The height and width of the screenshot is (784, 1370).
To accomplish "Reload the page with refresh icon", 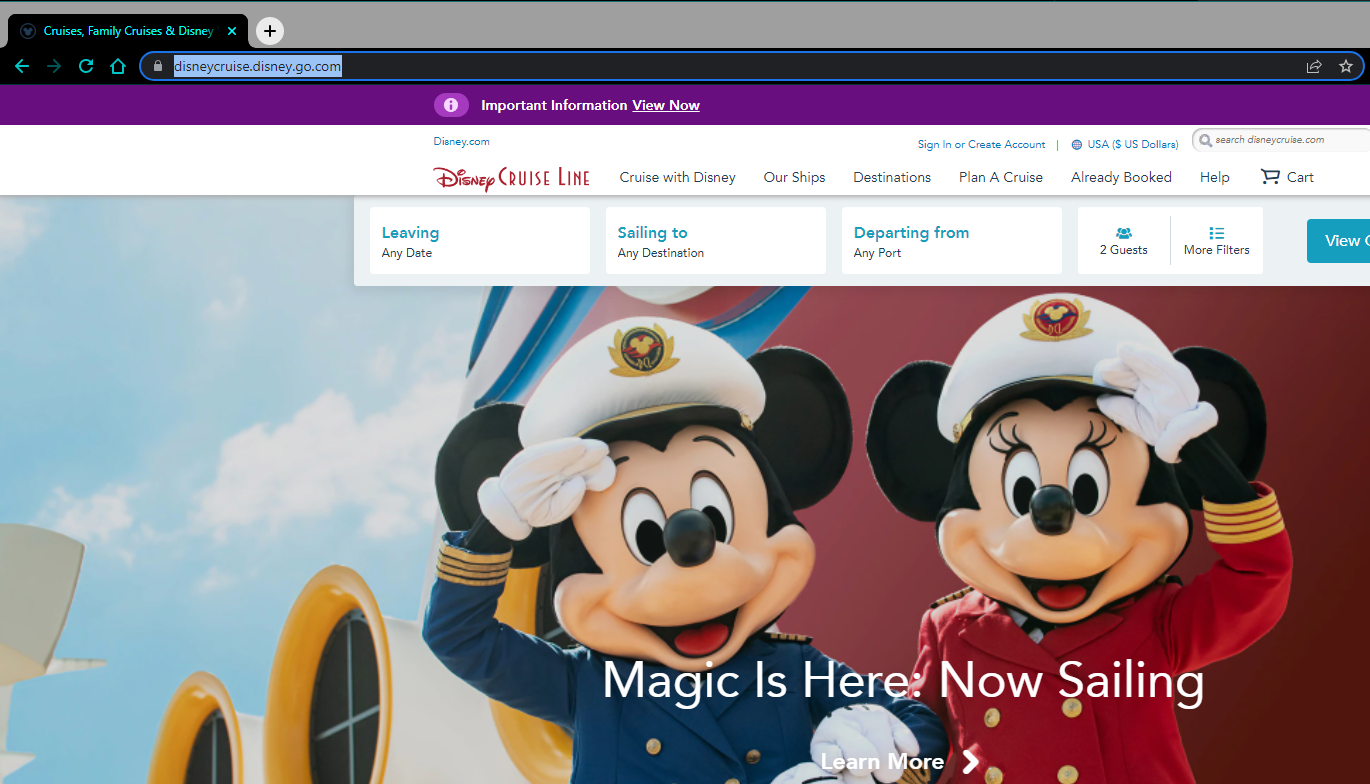I will pyautogui.click(x=86, y=66).
